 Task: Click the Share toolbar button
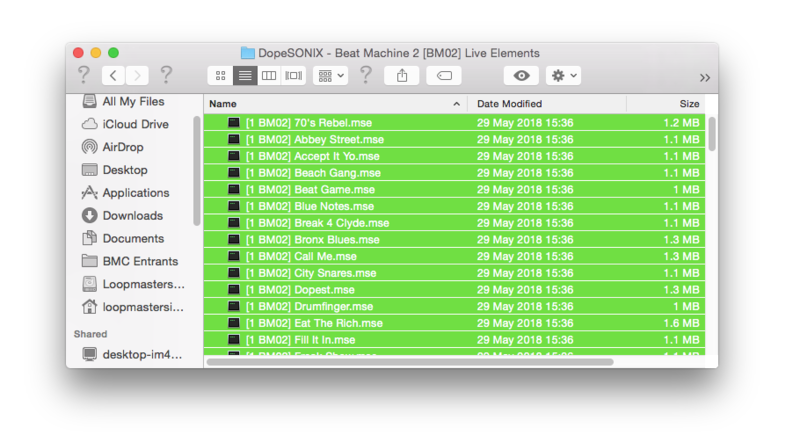pos(402,76)
